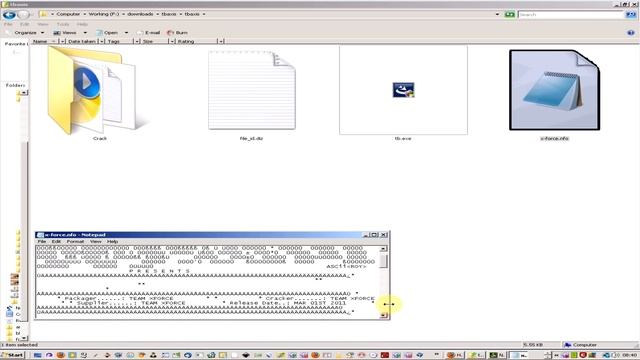The width and height of the screenshot is (640, 360).
Task: Click the "P R E S E N T S" line in Notepad
Action: tap(160, 271)
